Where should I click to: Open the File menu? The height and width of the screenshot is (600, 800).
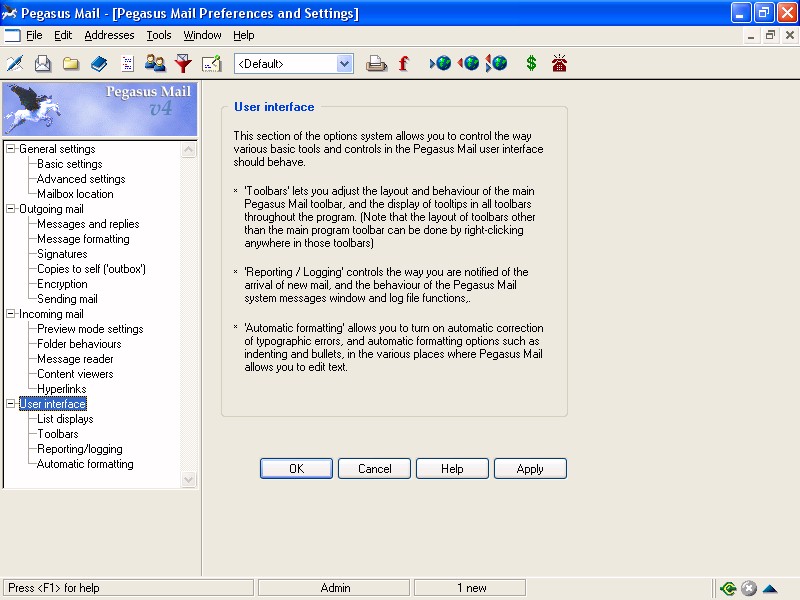coord(34,35)
